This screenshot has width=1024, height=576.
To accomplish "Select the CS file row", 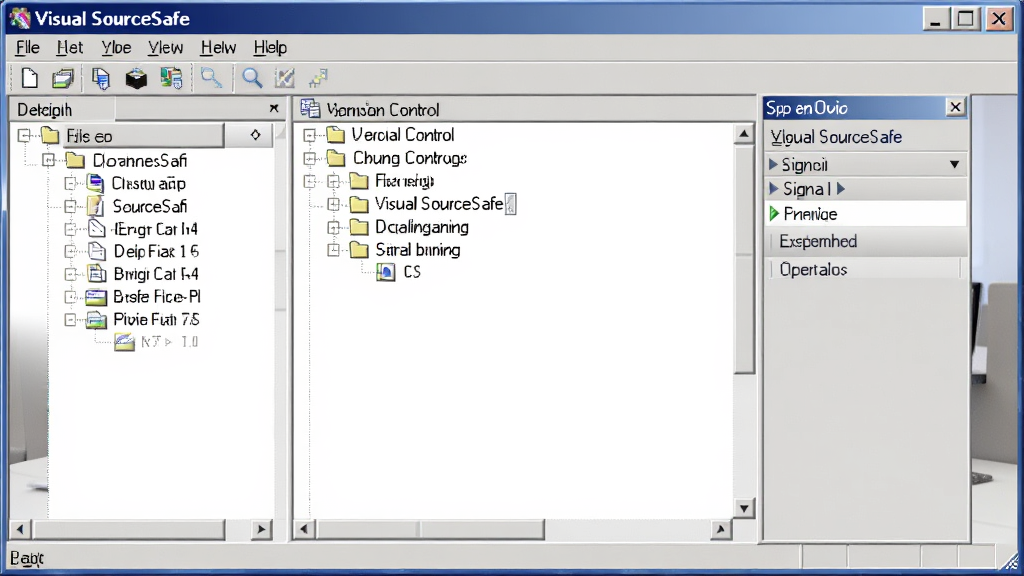I will pos(398,272).
